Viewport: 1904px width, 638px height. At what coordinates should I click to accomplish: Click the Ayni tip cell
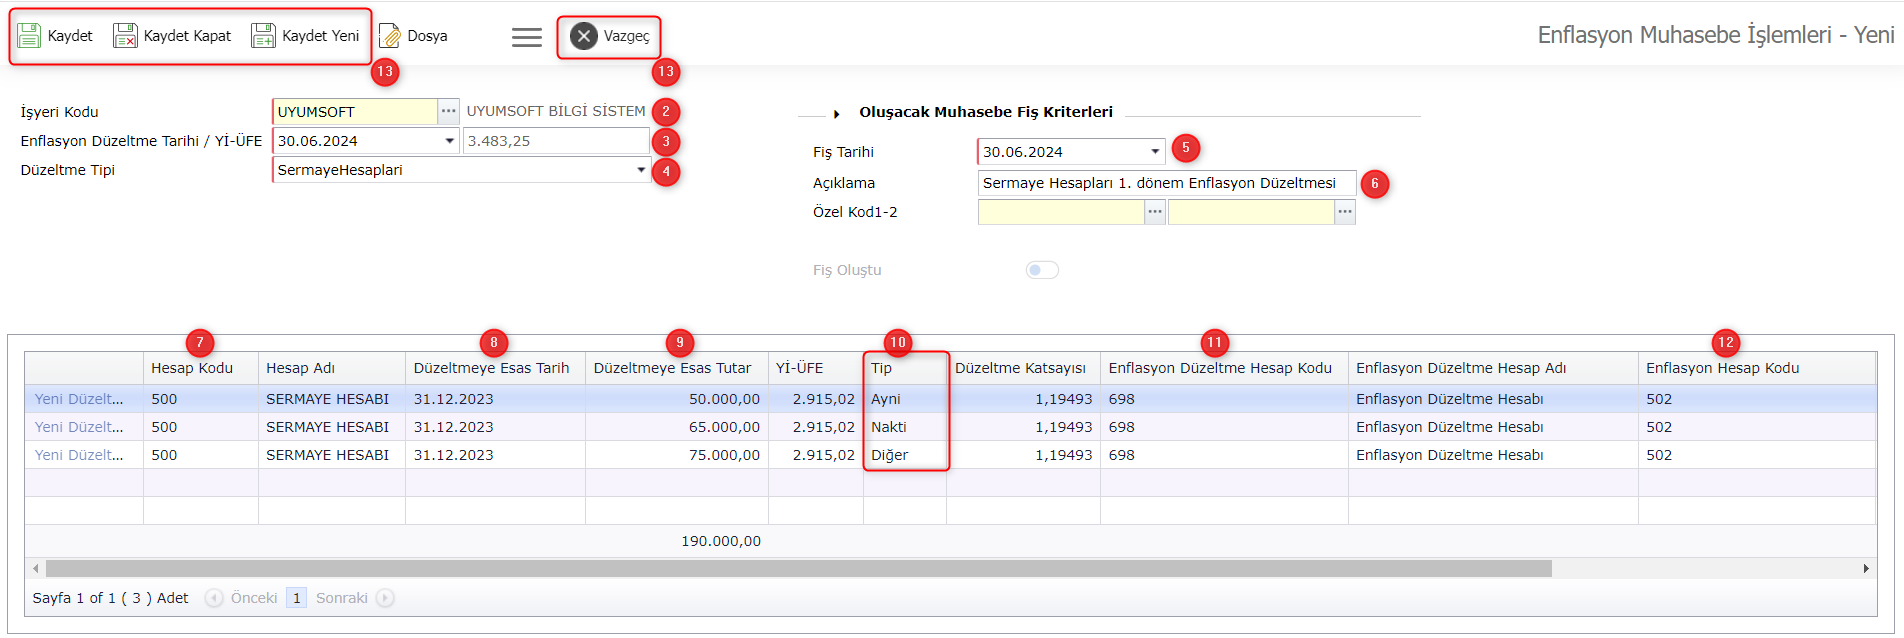pos(905,399)
